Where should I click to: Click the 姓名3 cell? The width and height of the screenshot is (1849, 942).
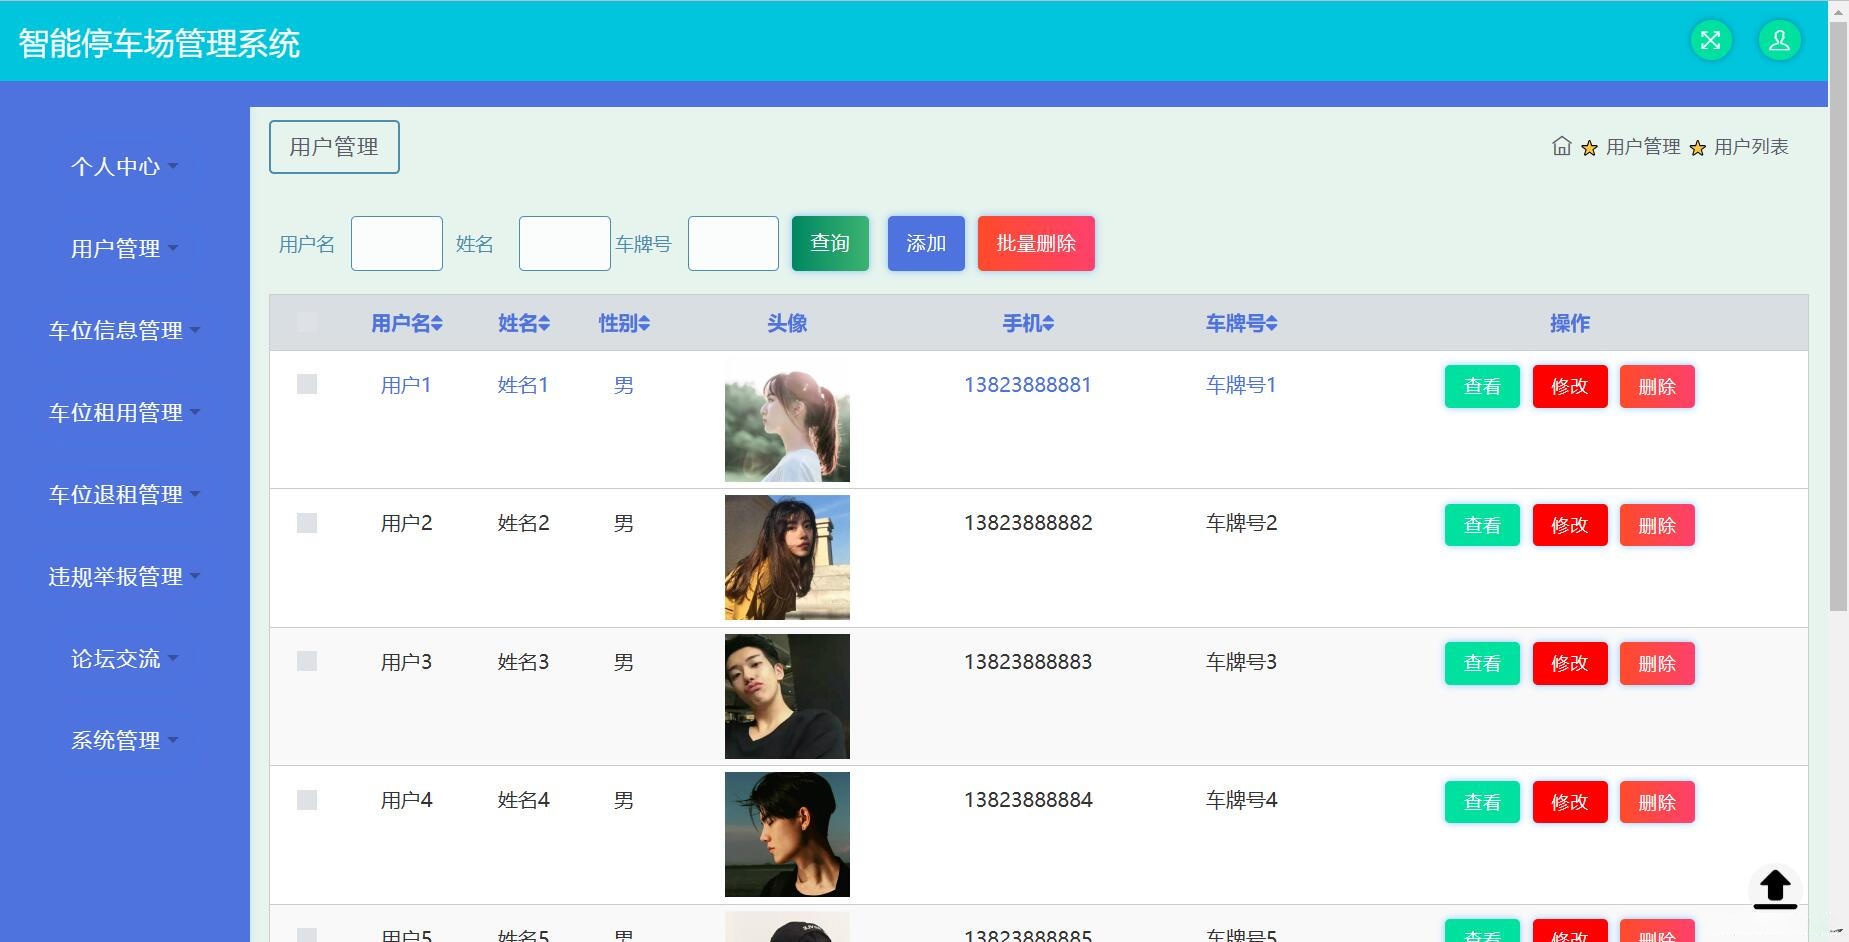(x=523, y=662)
